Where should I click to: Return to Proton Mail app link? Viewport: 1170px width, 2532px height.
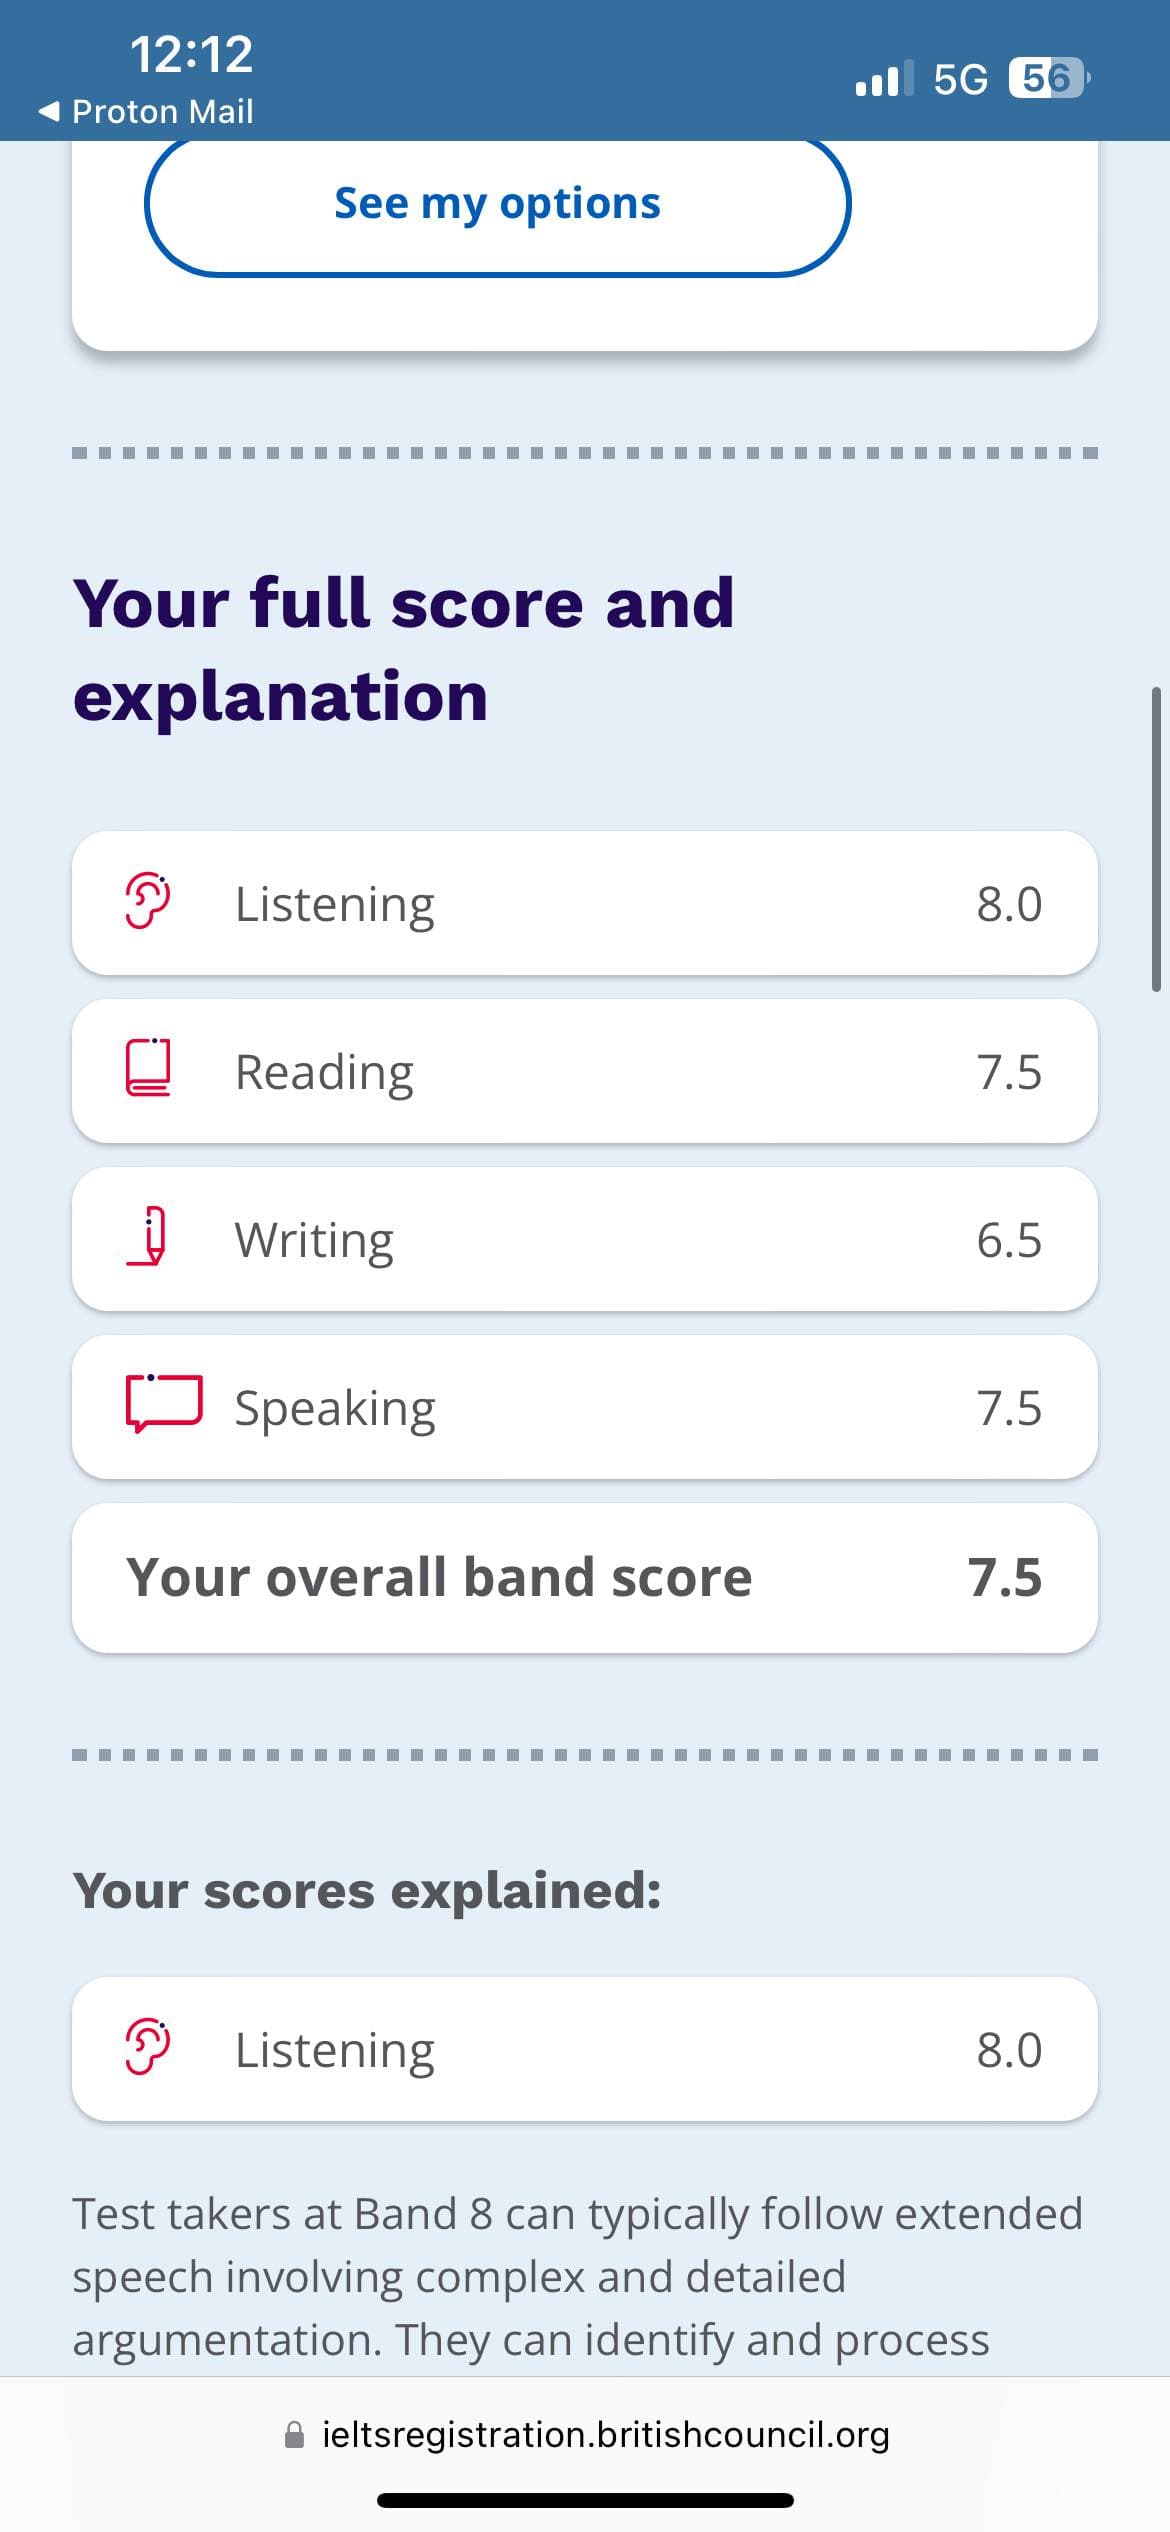[162, 111]
